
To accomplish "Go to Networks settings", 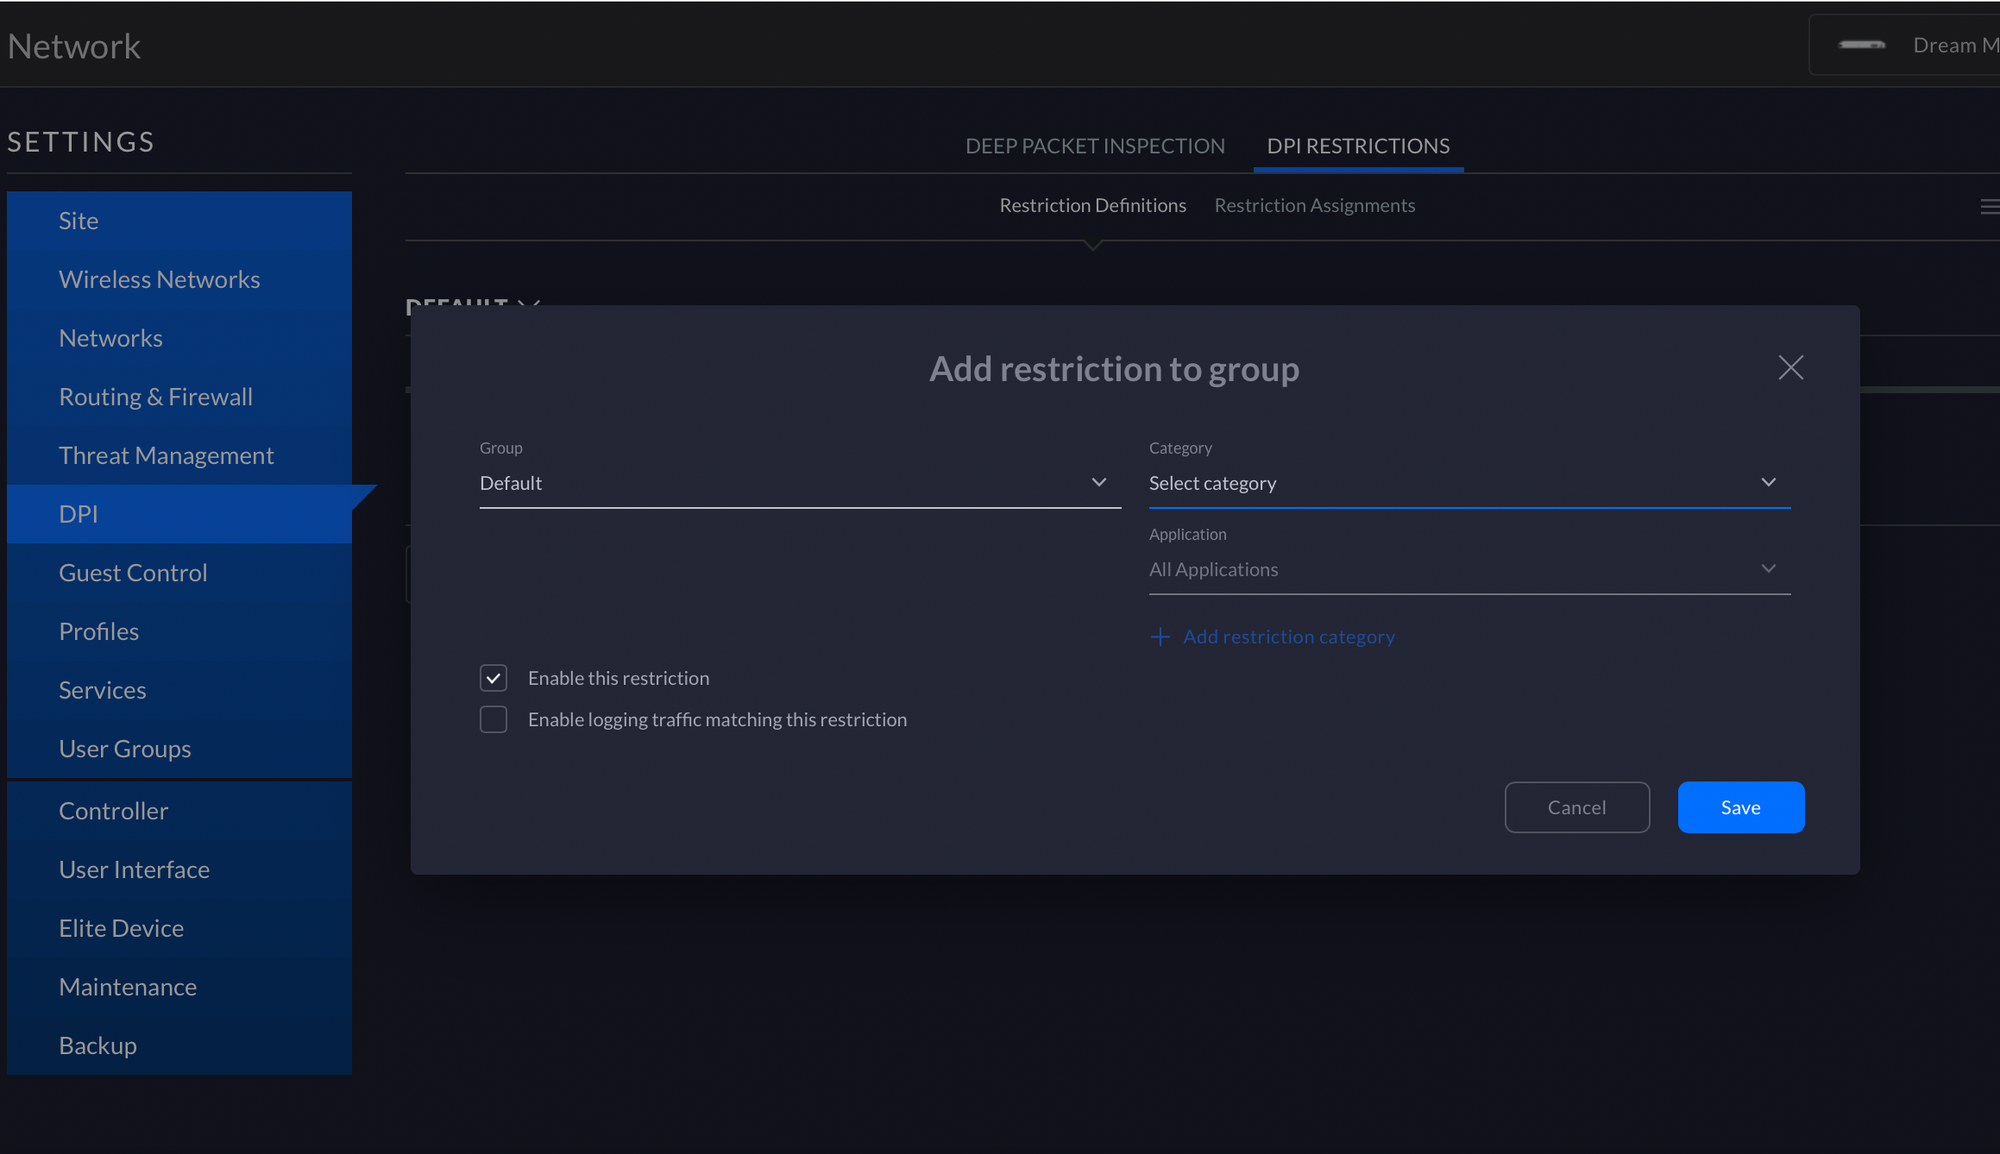I will (x=179, y=338).
